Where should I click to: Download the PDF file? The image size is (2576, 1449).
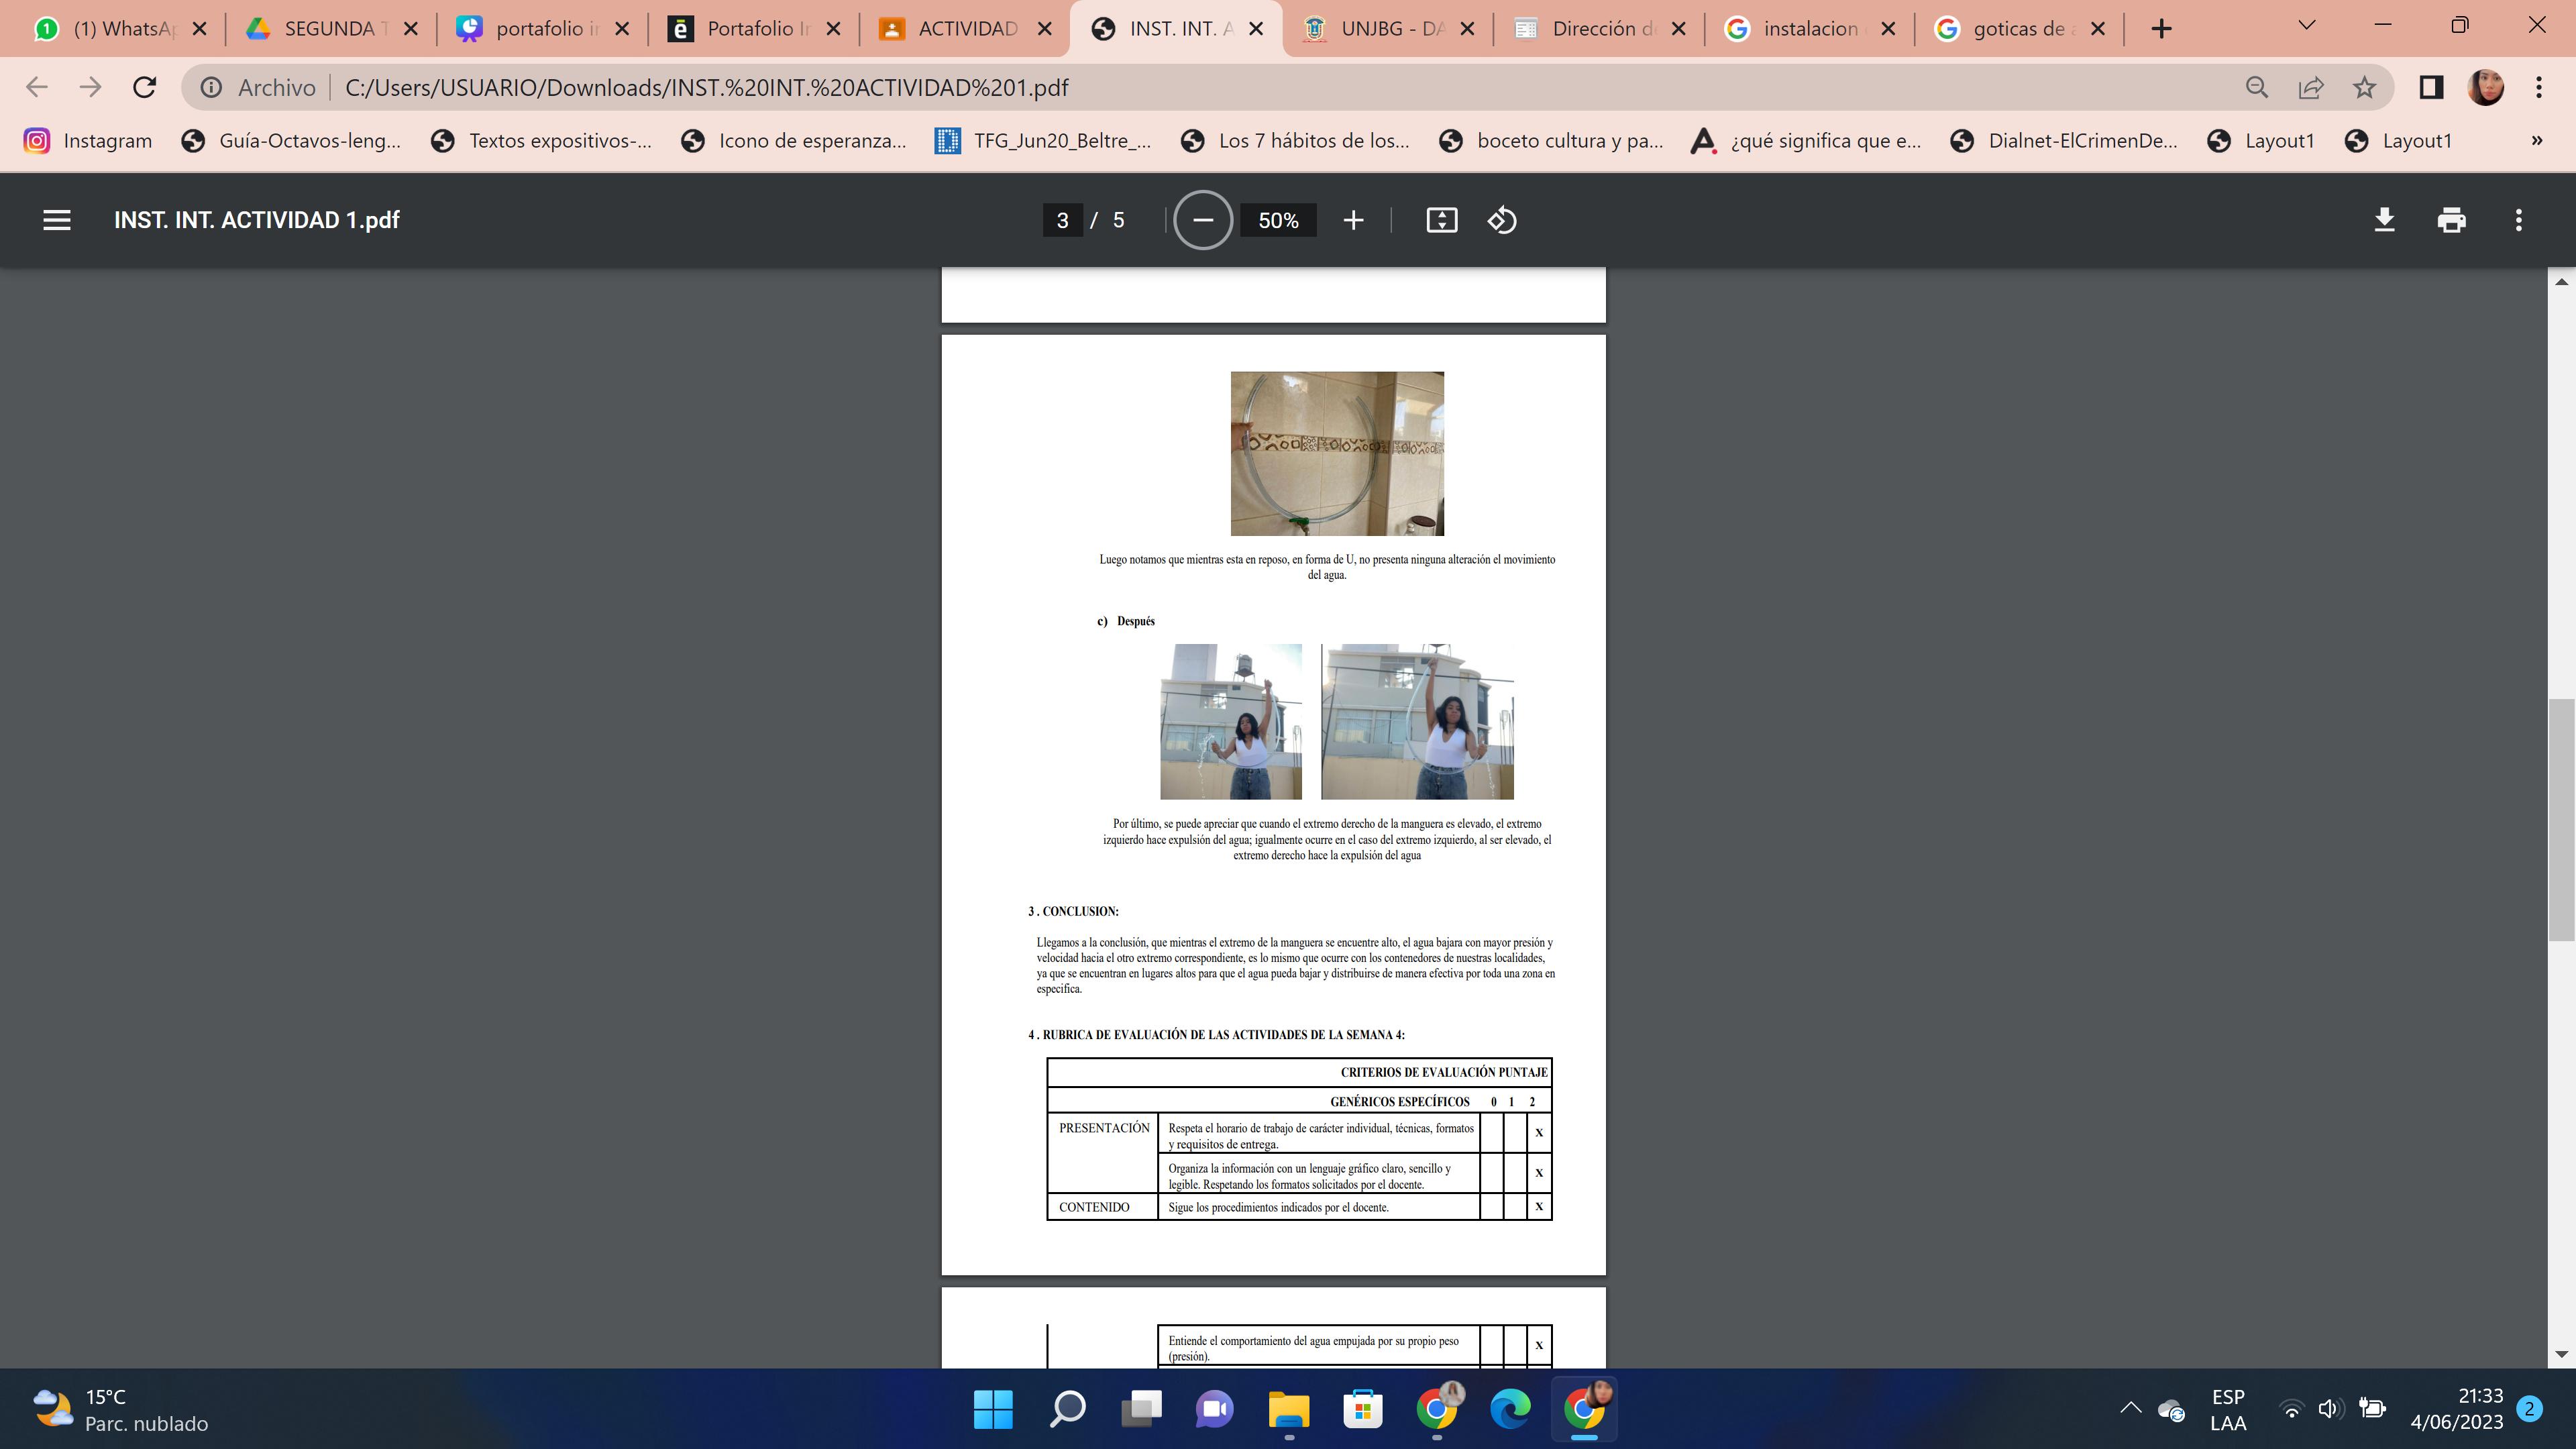point(2384,220)
